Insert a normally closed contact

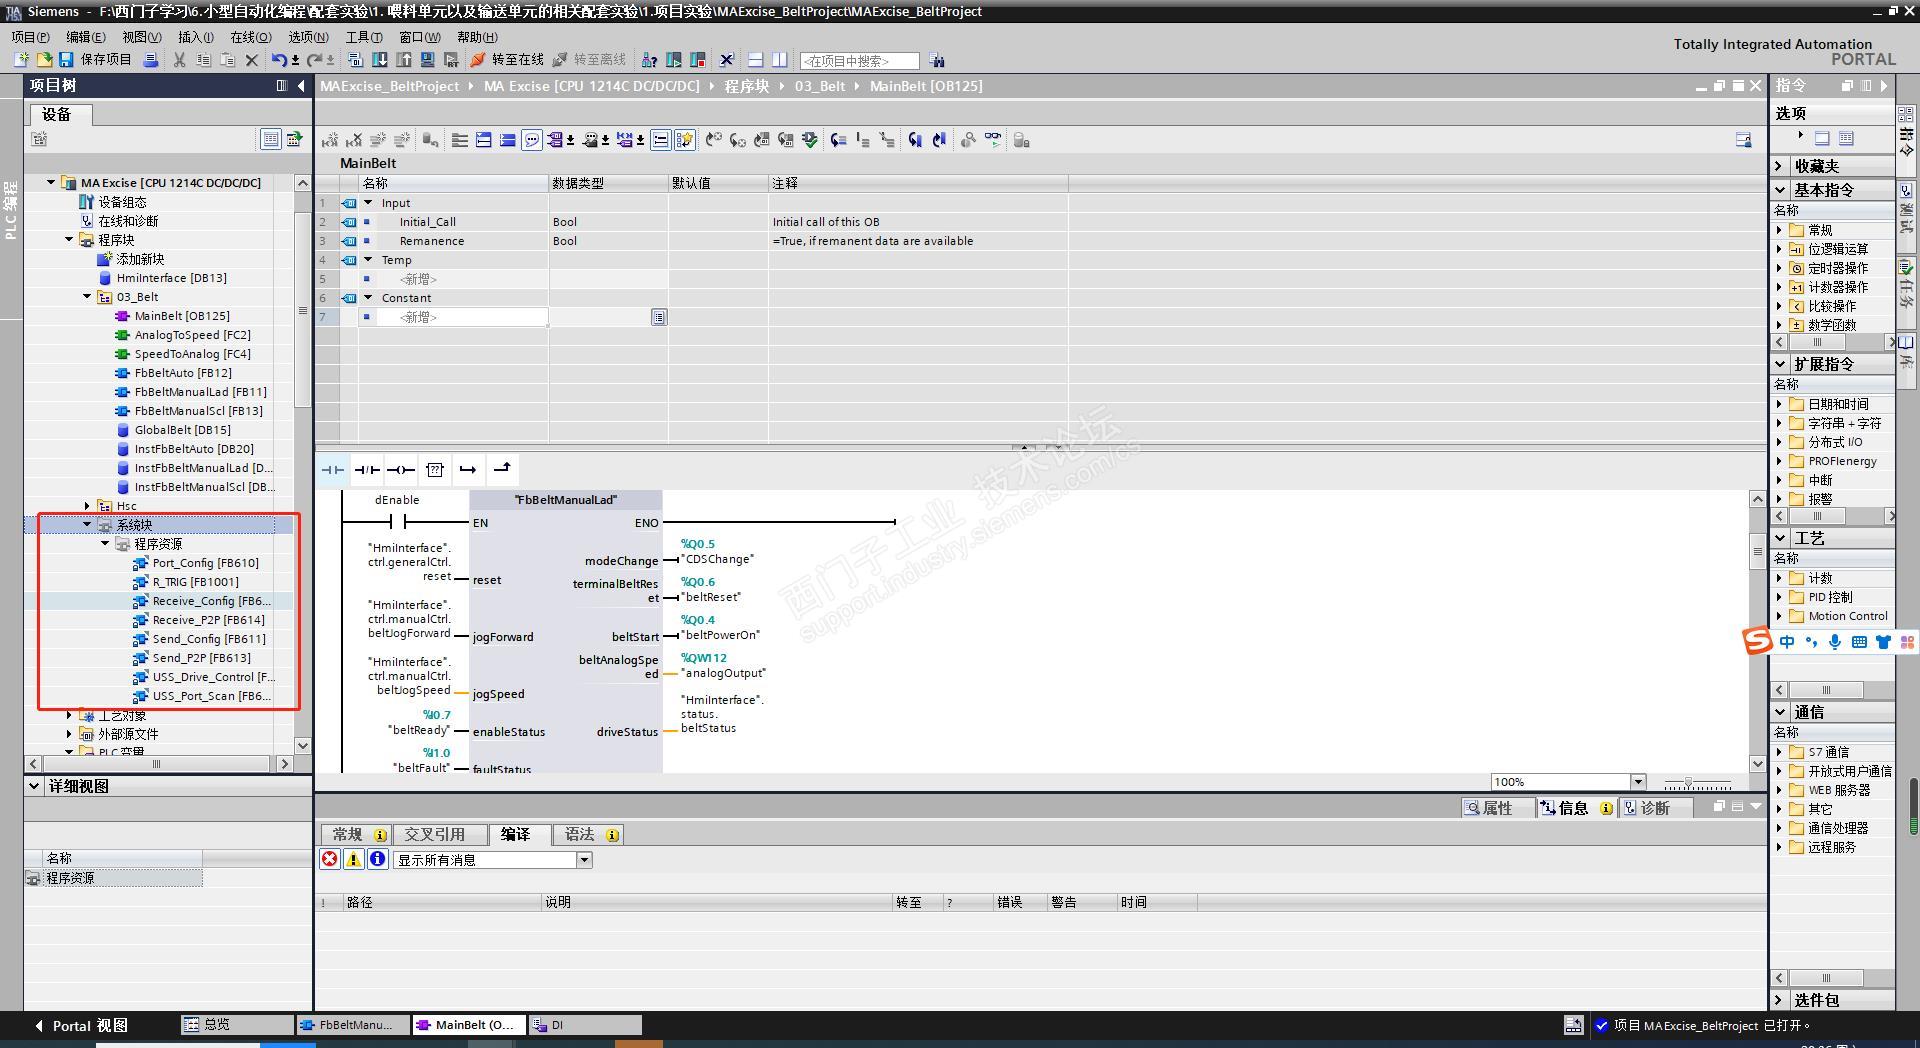(x=367, y=469)
